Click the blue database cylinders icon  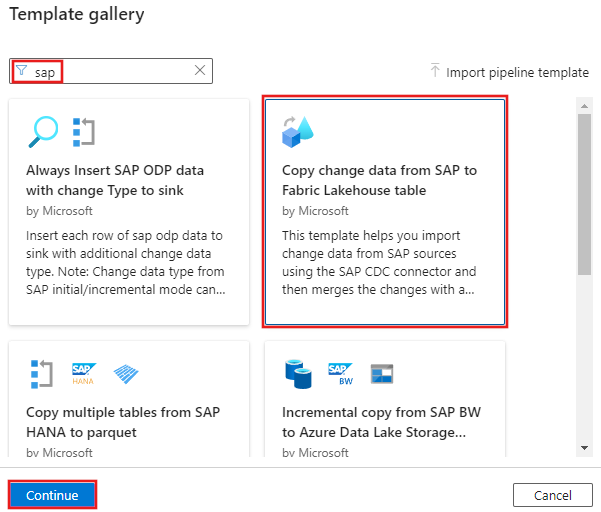coord(298,374)
